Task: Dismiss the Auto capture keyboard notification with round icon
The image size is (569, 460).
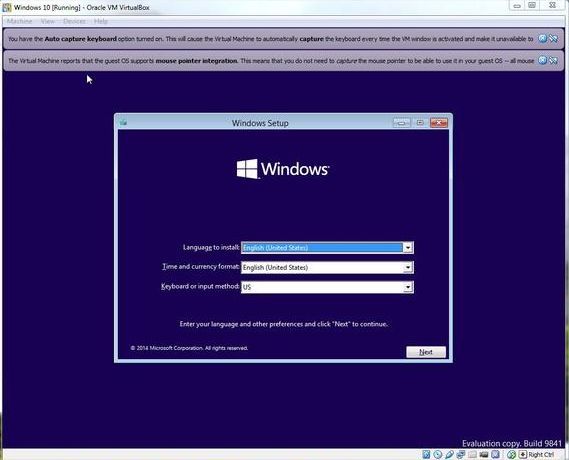Action: pos(543,38)
